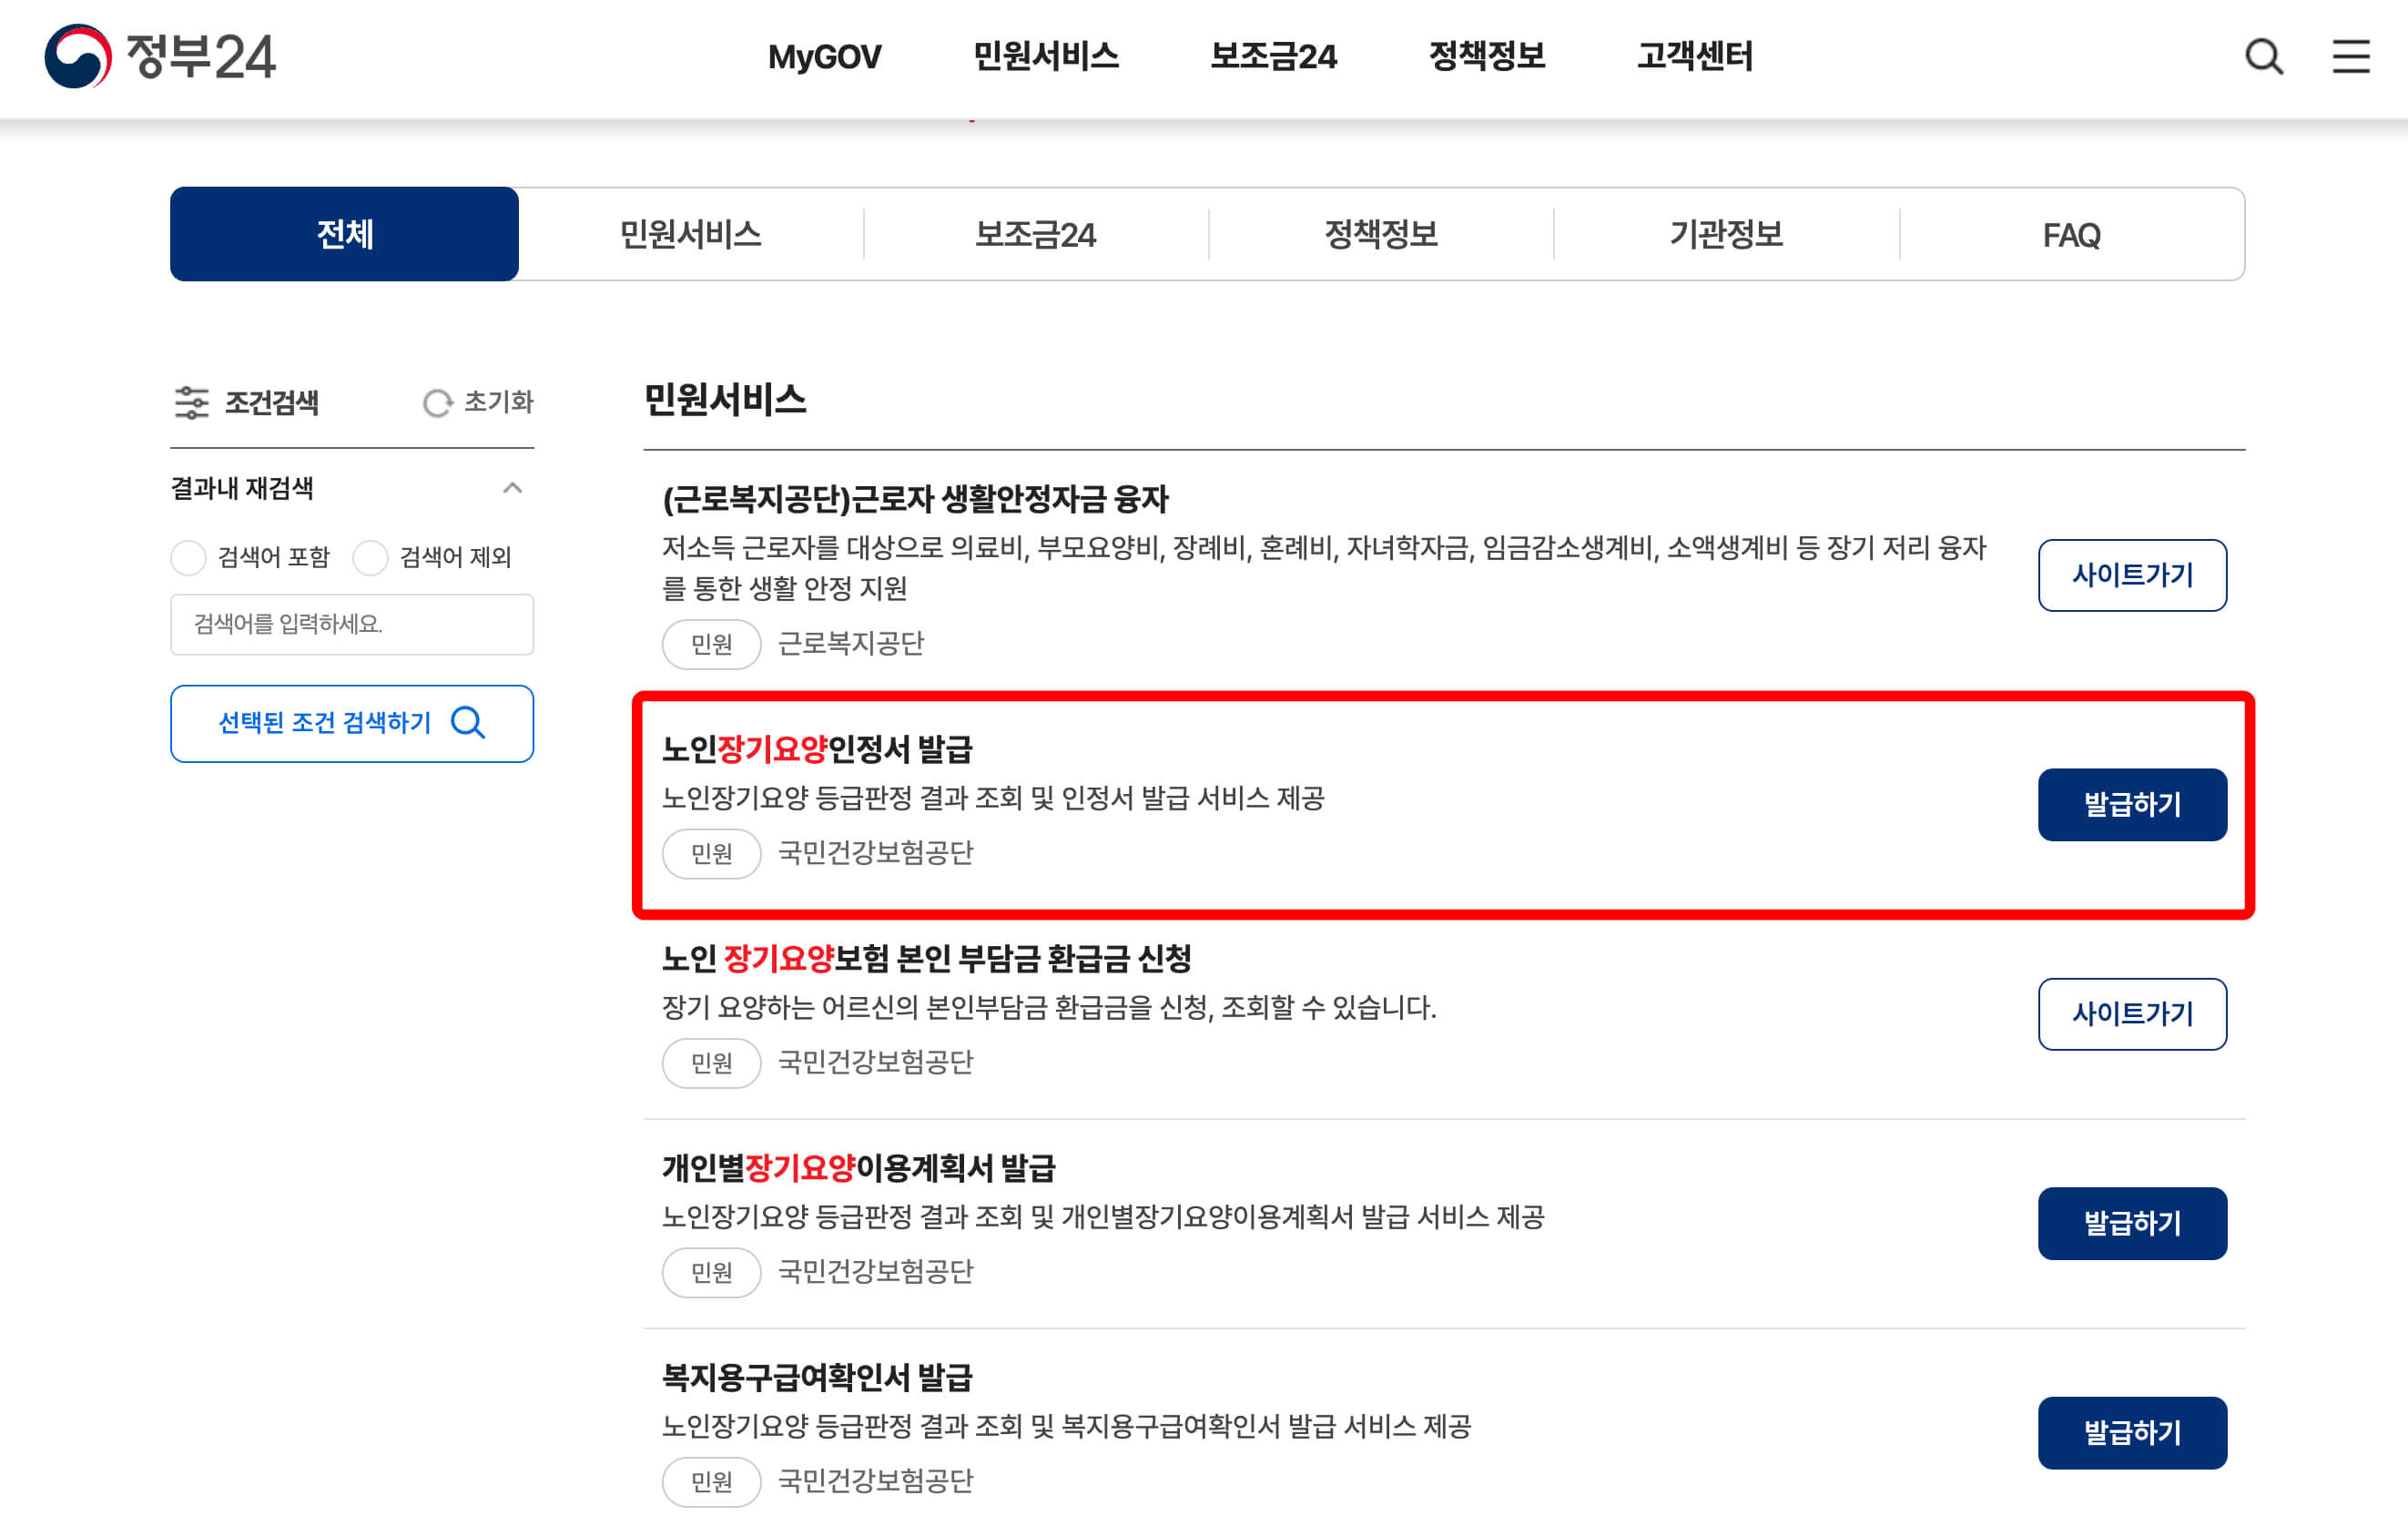2408x1526 pixels.
Task: Select the 검색어 제외 radio button
Action: click(371, 557)
